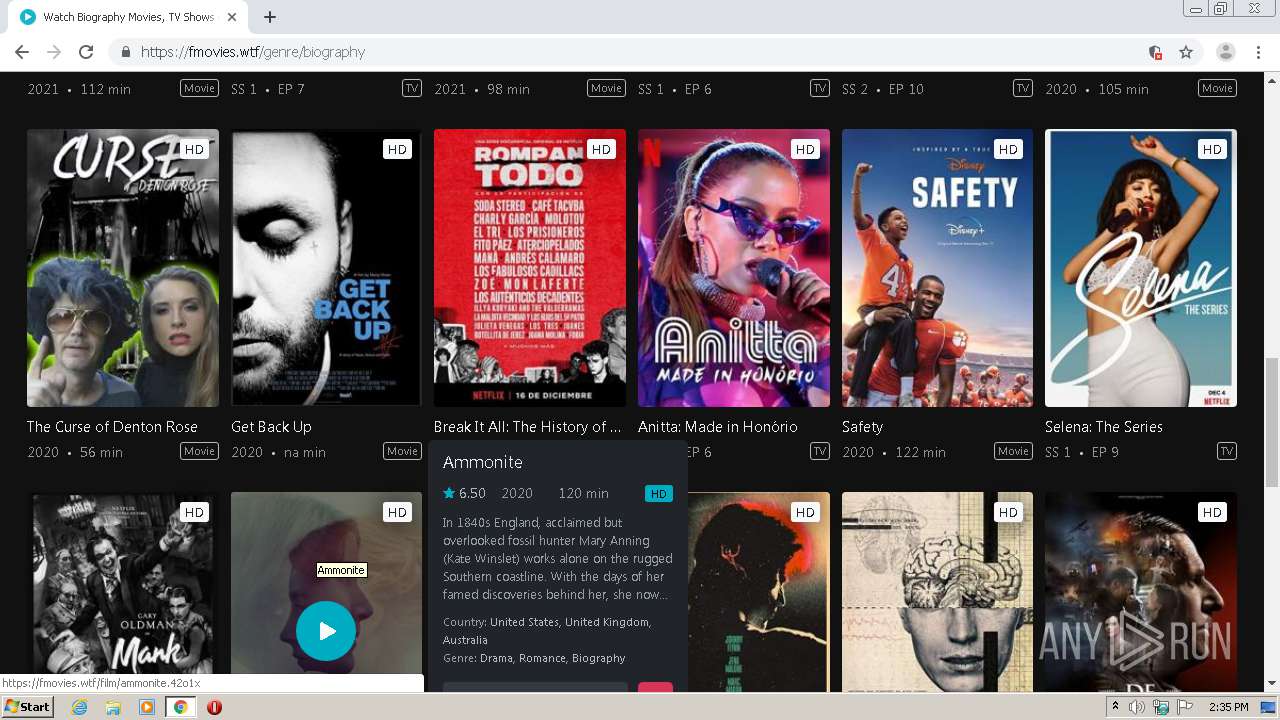Click United States country link in popup

[524, 622]
